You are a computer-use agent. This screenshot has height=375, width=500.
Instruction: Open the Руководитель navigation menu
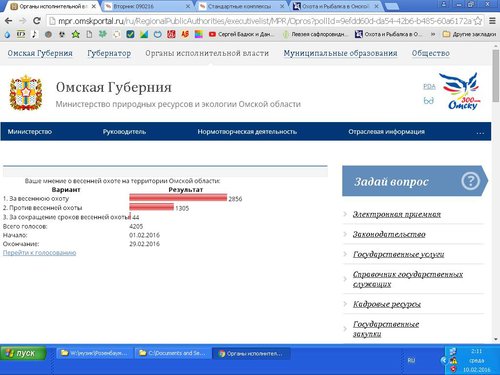124,131
